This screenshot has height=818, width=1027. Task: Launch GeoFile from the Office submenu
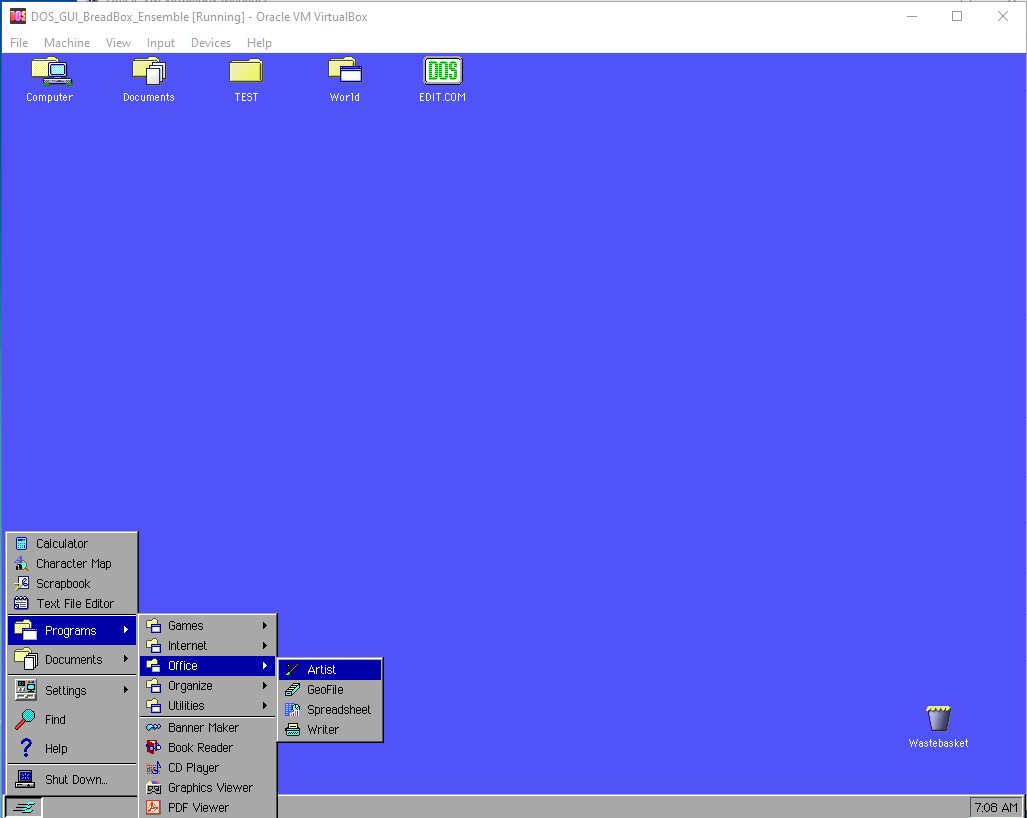(327, 689)
